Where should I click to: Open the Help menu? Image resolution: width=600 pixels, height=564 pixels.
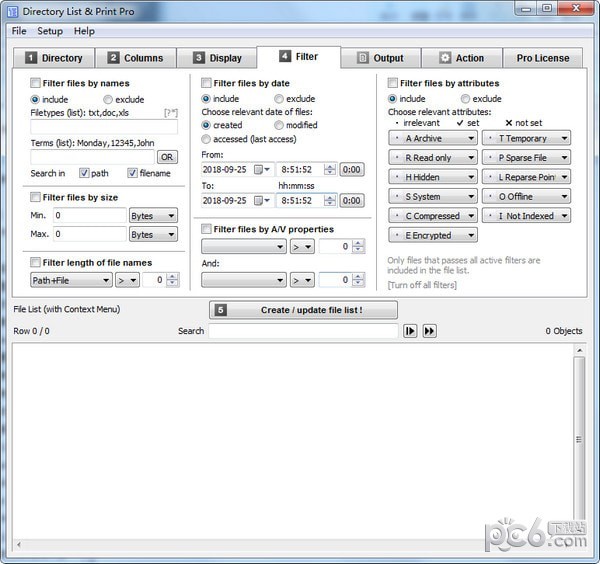(x=84, y=31)
